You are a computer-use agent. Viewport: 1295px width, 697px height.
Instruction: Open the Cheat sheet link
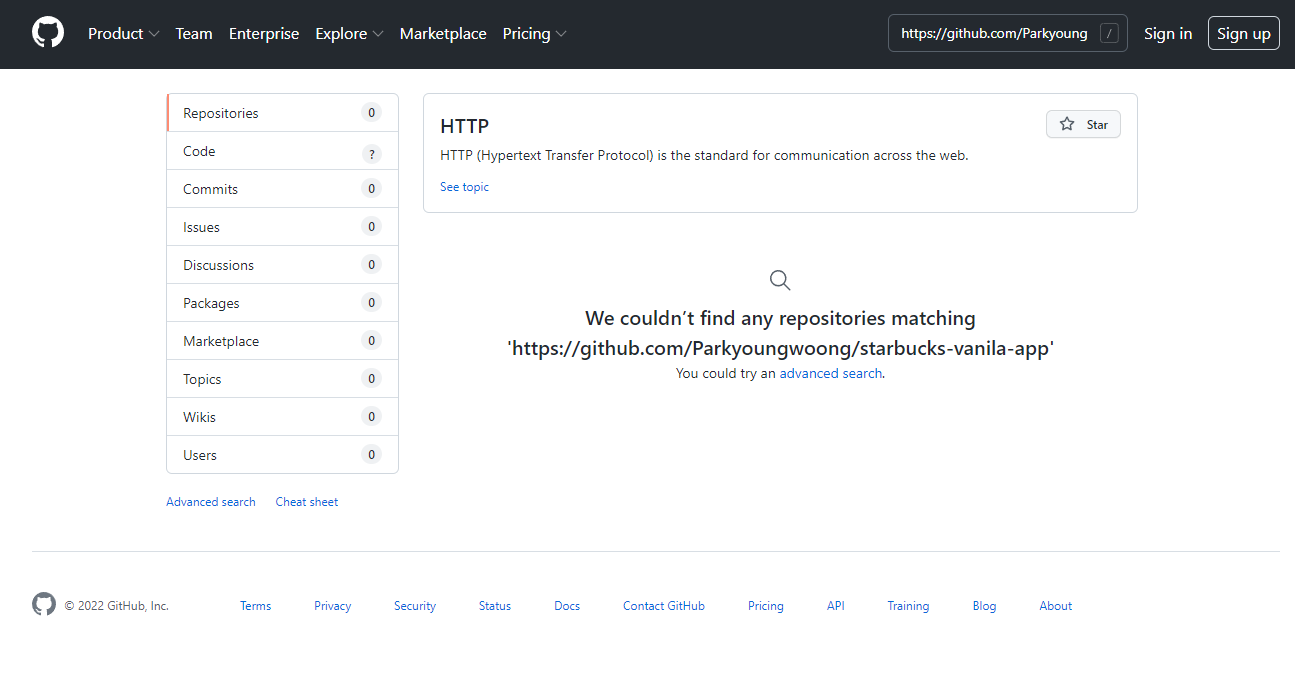(307, 502)
